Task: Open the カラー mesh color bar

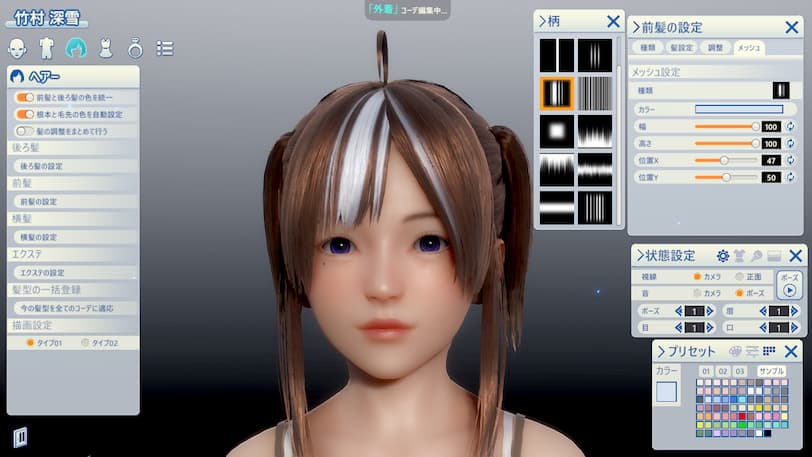Action: tap(739, 109)
